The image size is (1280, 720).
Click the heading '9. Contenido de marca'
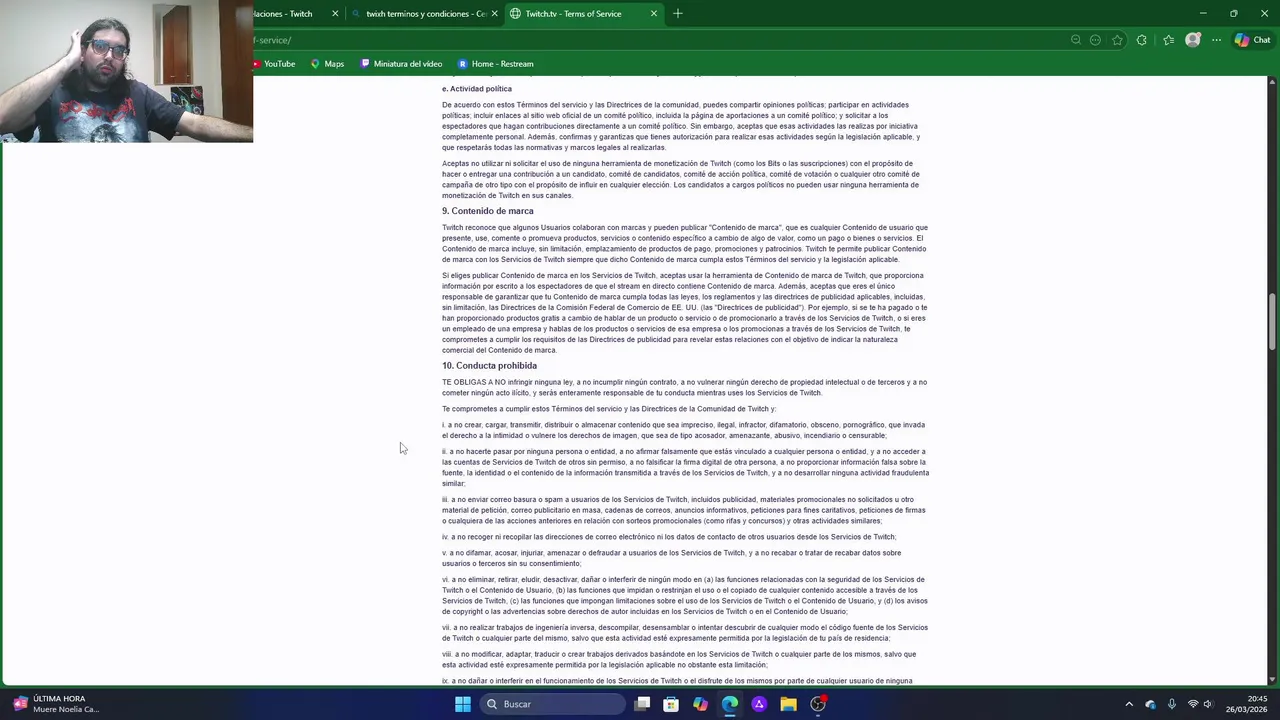click(488, 211)
